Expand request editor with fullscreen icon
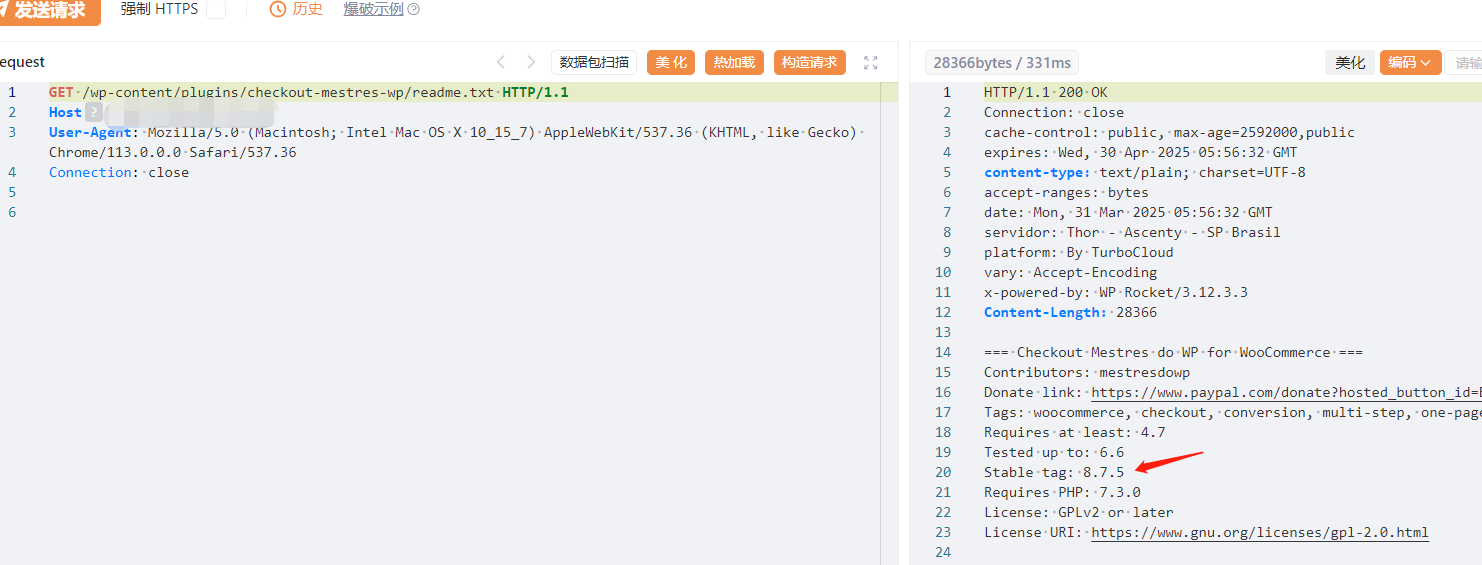 (870, 62)
